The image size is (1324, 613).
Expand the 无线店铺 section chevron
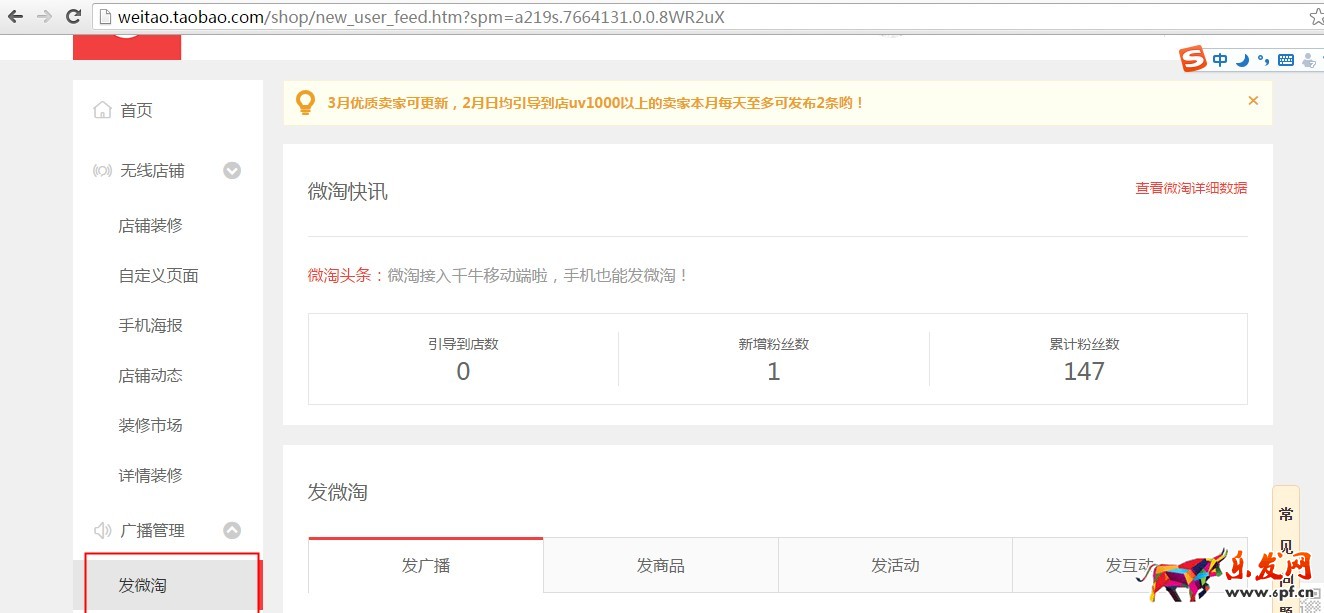coord(232,170)
